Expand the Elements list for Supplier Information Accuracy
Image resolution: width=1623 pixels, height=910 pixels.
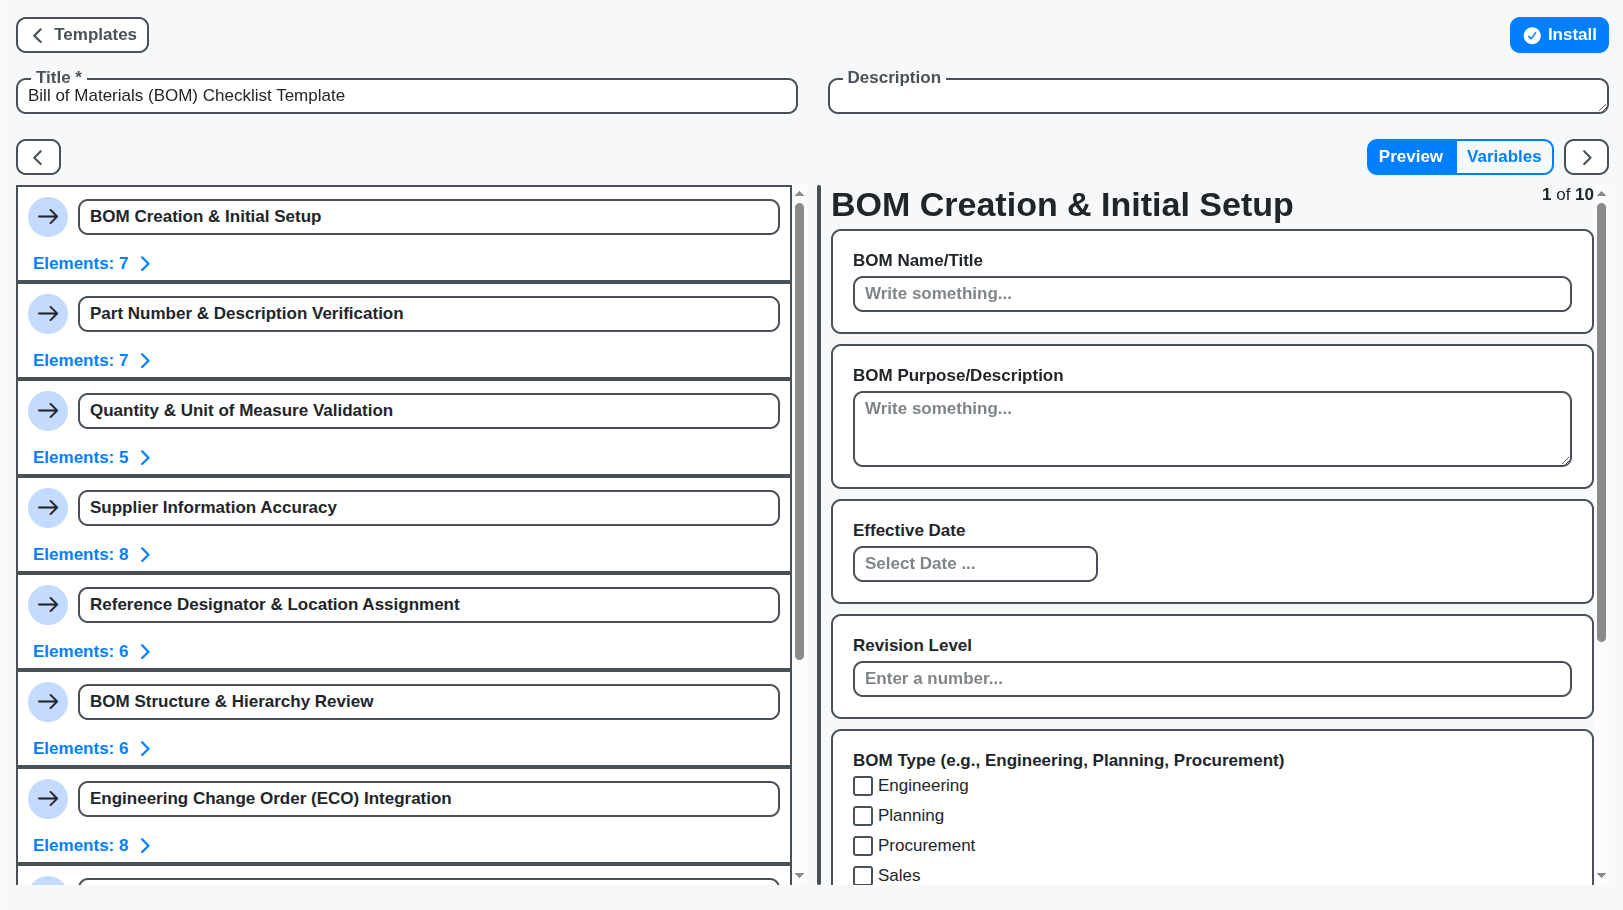[92, 554]
